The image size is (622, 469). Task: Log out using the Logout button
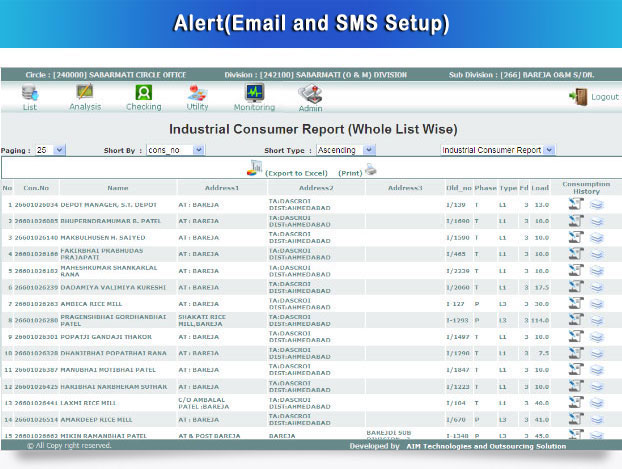tap(594, 97)
